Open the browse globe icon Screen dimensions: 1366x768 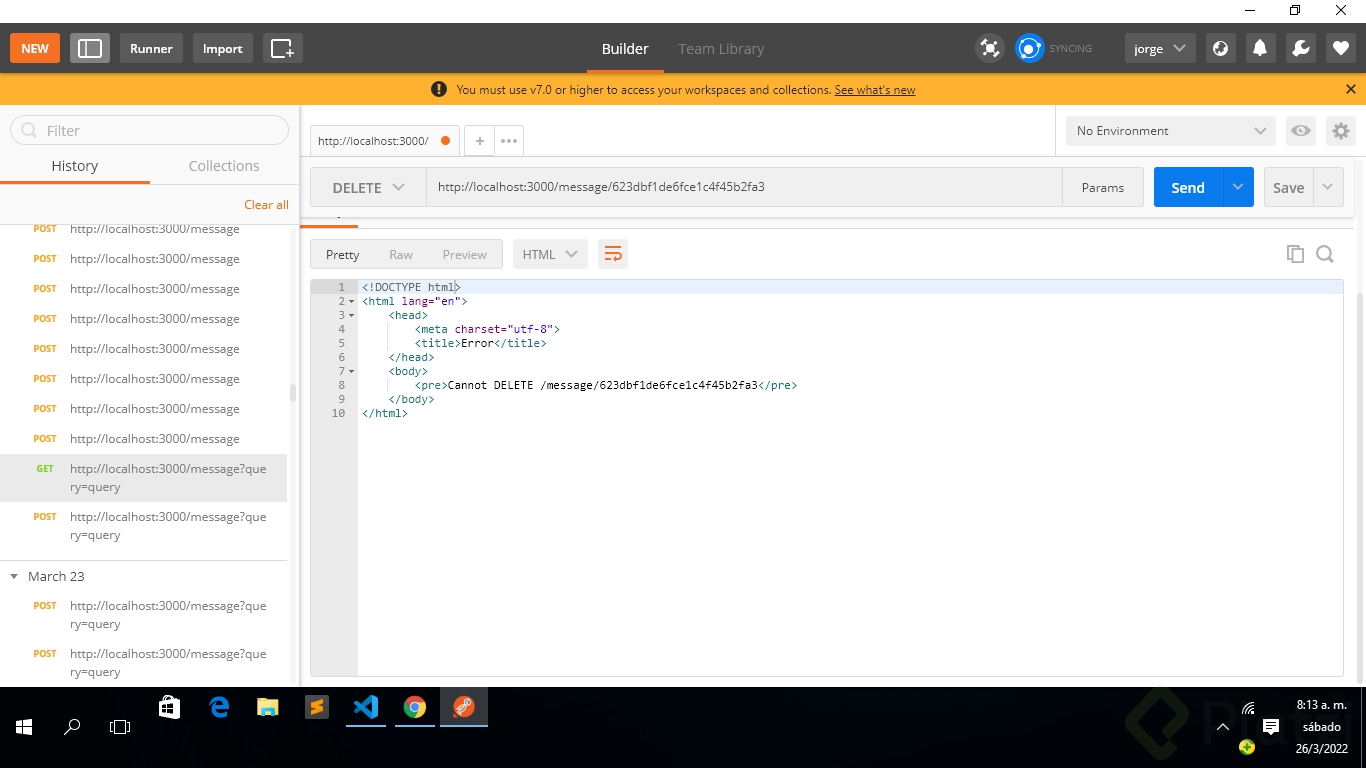(1220, 48)
